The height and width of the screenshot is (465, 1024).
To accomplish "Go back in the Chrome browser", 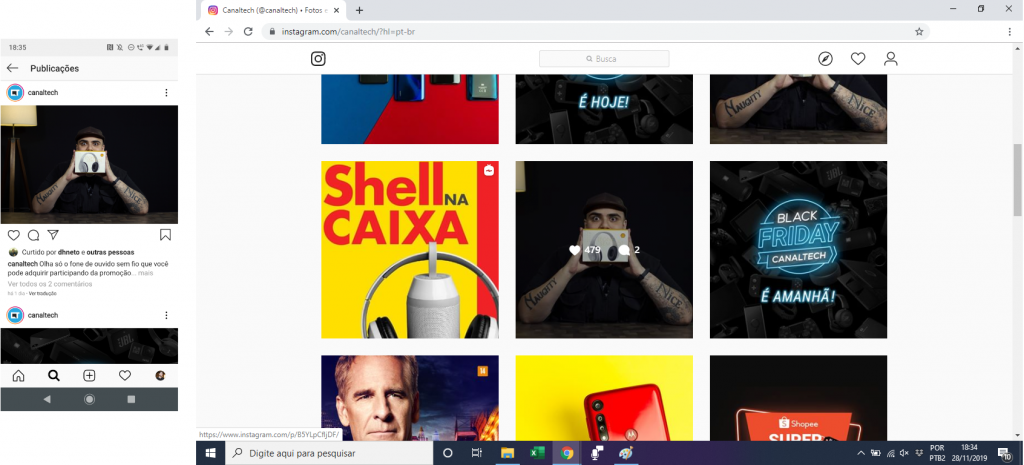I will tap(209, 31).
